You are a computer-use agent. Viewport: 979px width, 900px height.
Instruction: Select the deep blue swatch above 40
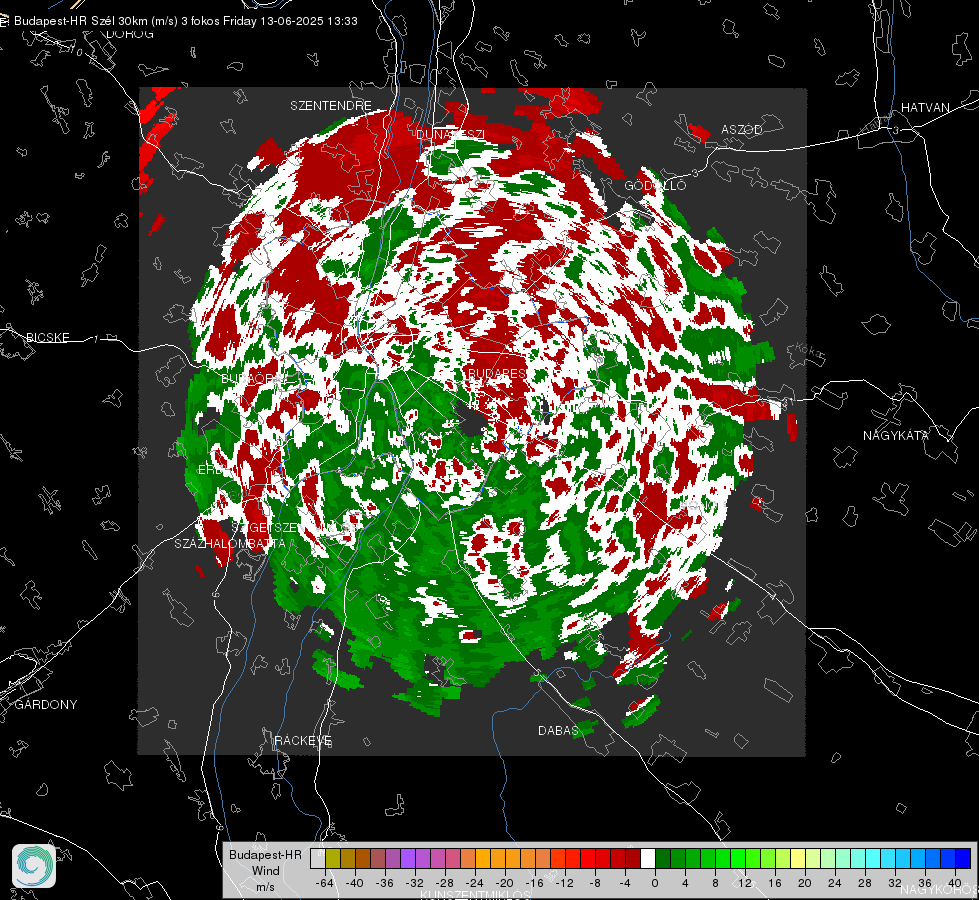point(963,858)
